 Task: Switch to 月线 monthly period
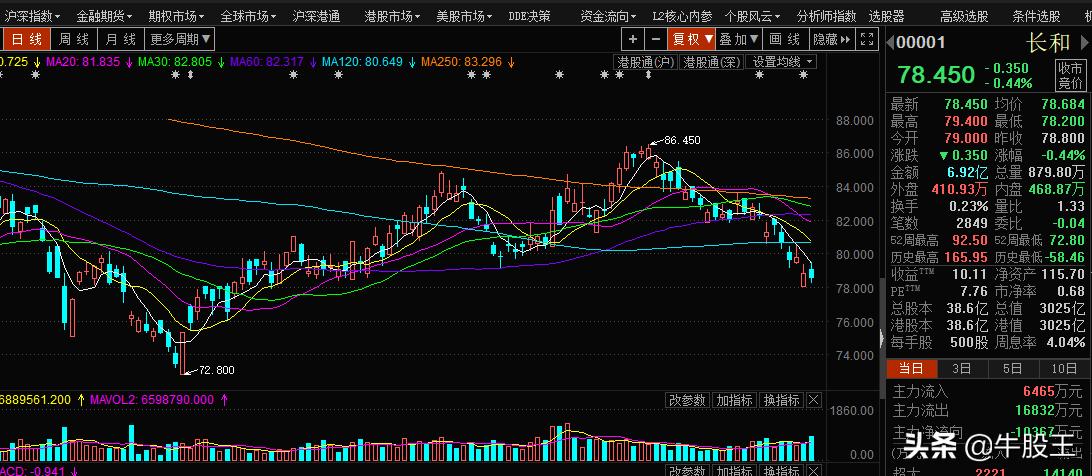pyautogui.click(x=120, y=39)
